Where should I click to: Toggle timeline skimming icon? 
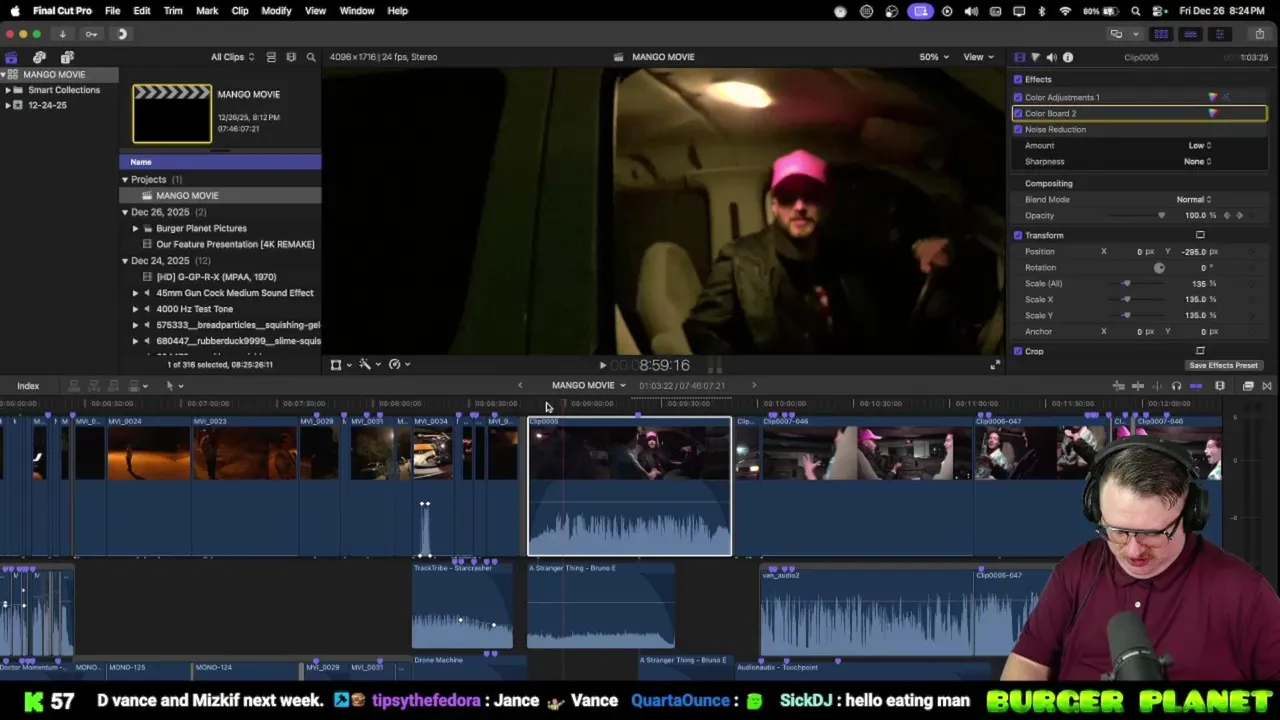[1137, 386]
